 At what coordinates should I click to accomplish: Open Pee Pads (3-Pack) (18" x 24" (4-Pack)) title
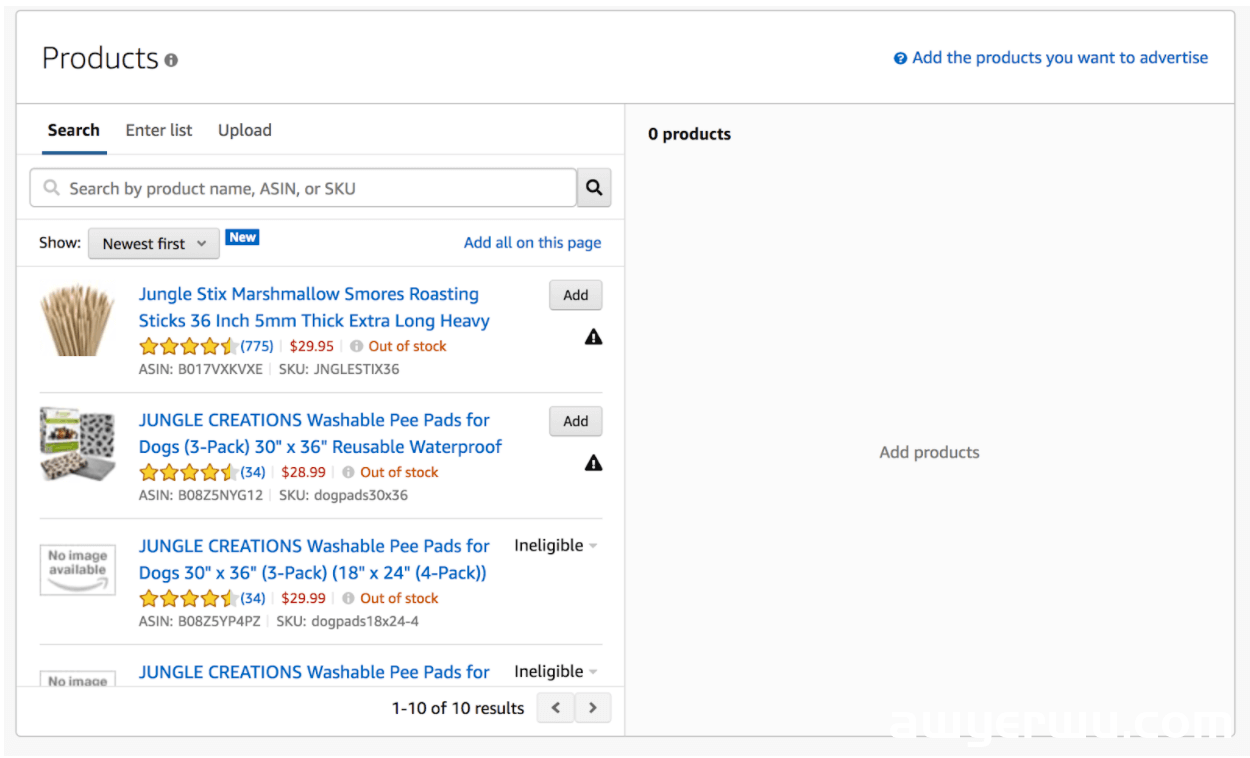[x=314, y=559]
